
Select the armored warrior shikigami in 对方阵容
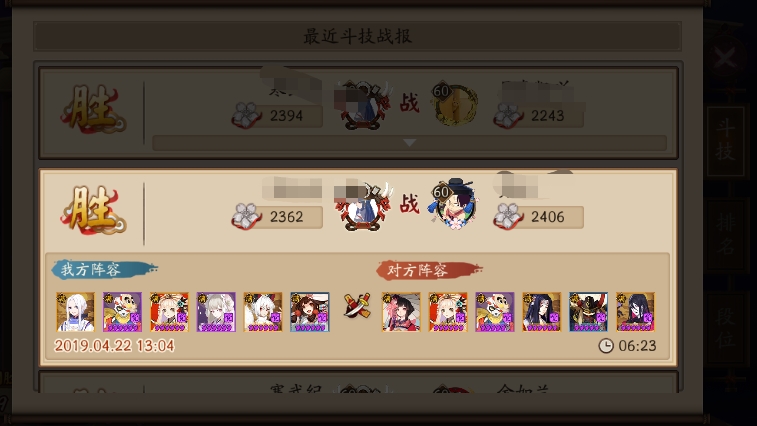point(588,312)
